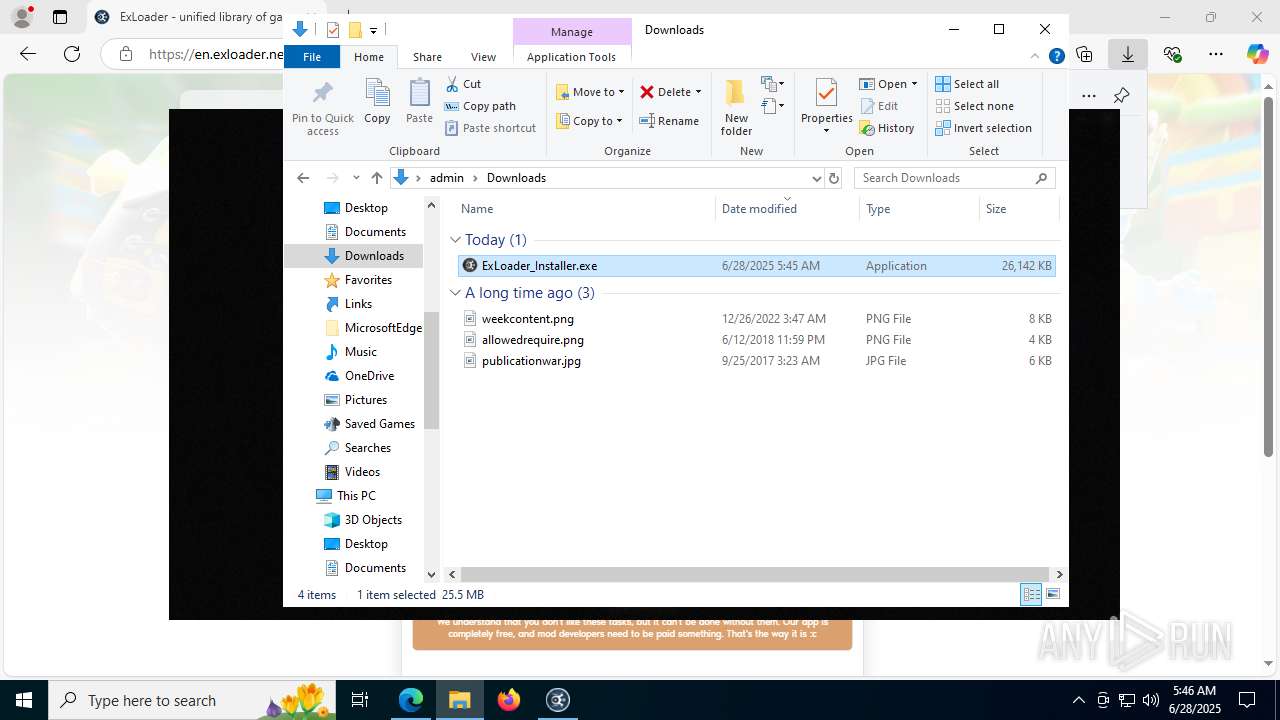The image size is (1280, 720).
Task: Refresh the Downloads folder view
Action: 834,178
